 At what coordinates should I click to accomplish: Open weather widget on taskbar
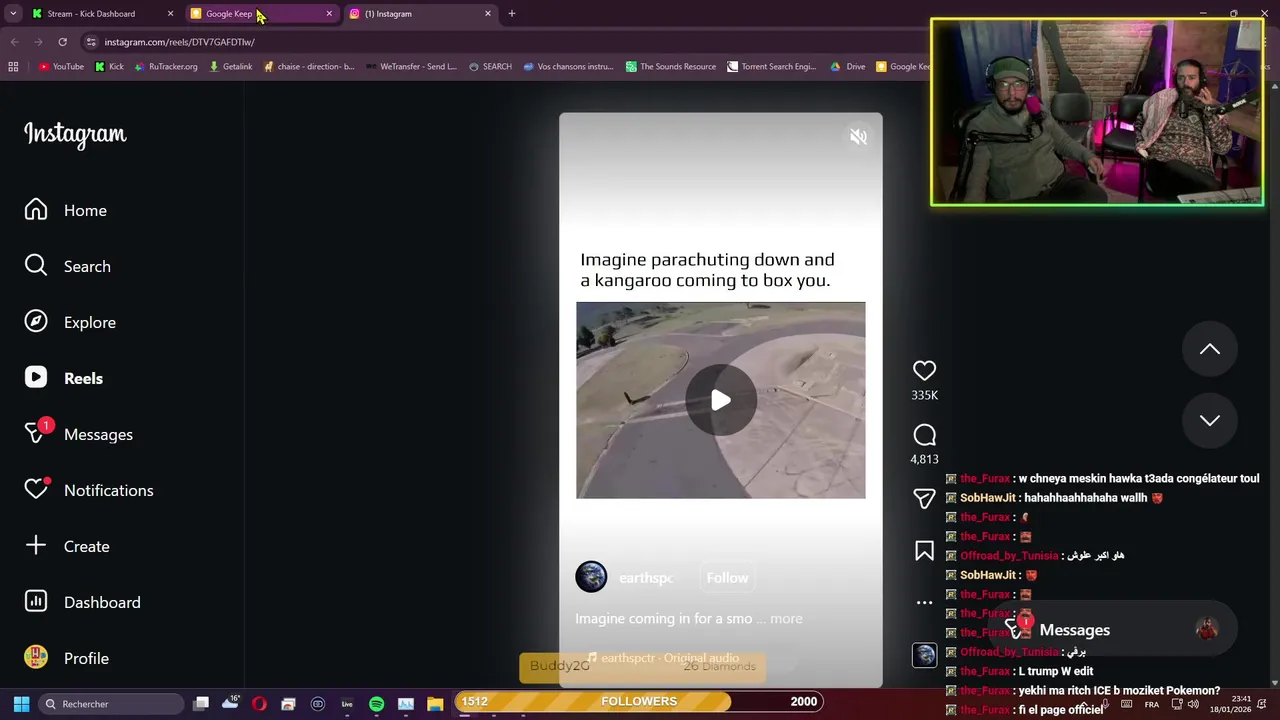231,702
